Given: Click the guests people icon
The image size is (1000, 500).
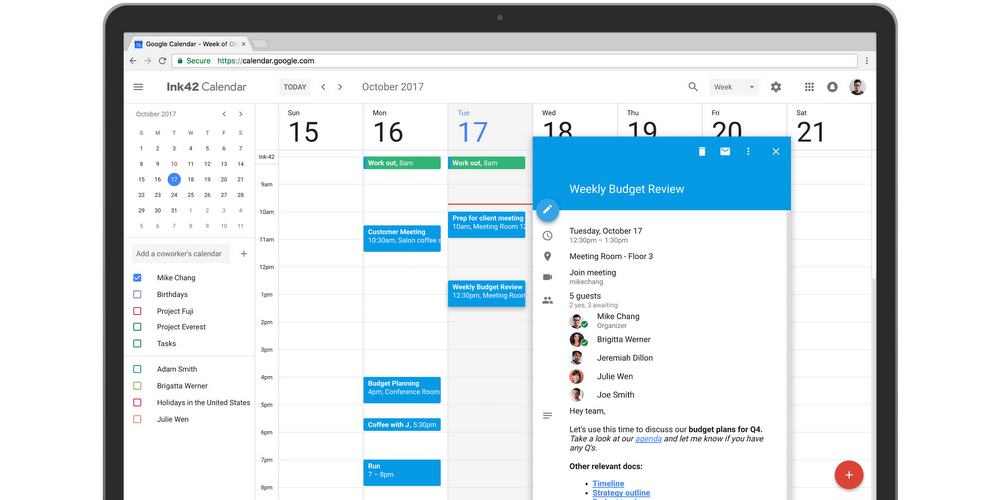Looking at the screenshot, I should (547, 300).
